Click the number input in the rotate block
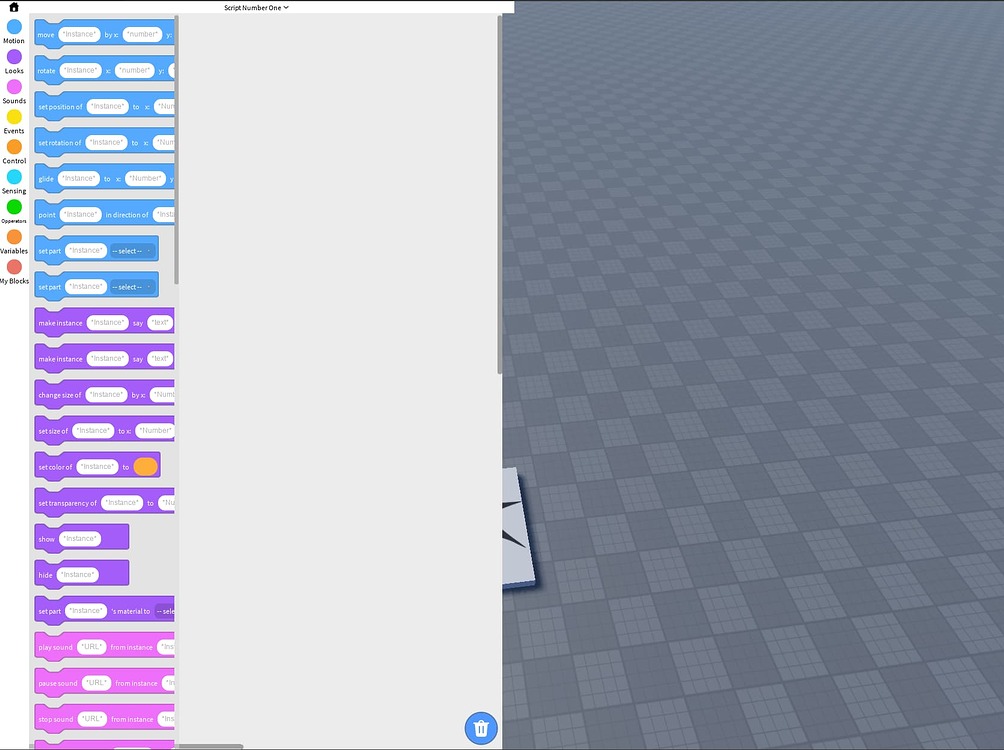The height and width of the screenshot is (750, 1004). [135, 69]
